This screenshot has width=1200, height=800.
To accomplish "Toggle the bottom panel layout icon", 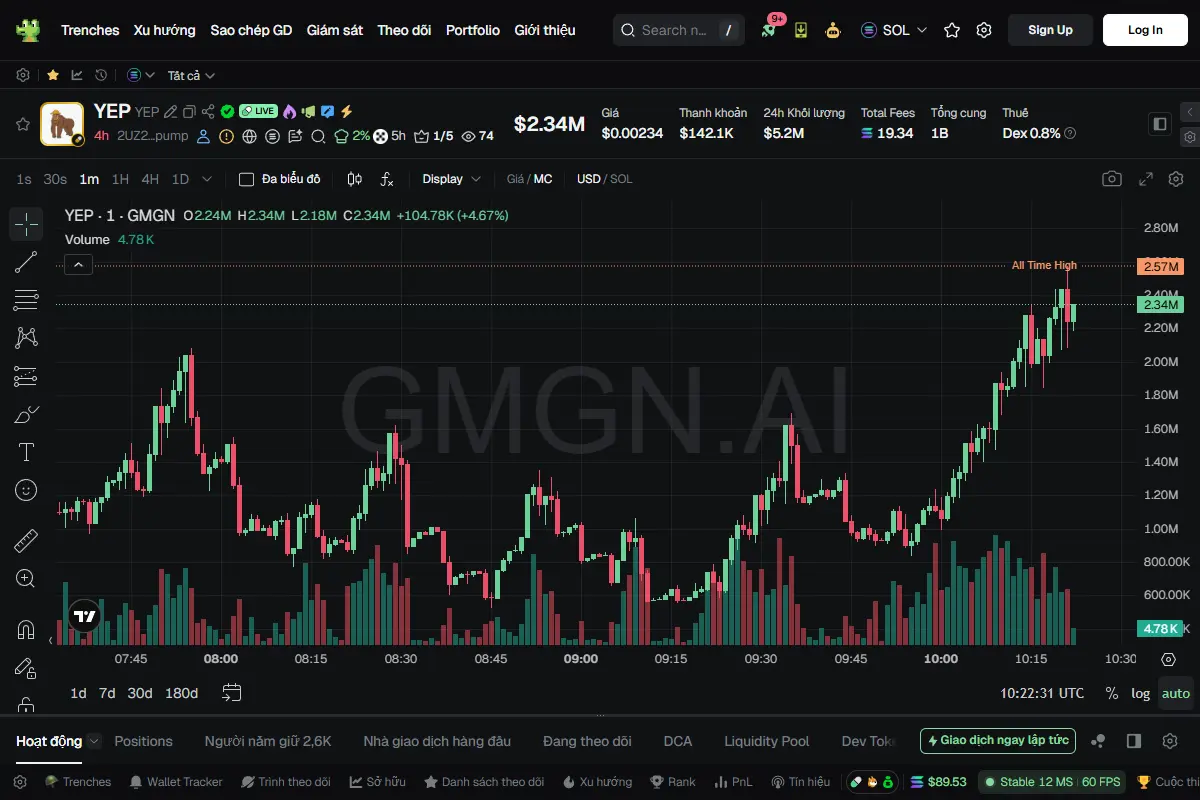I will [1134, 741].
